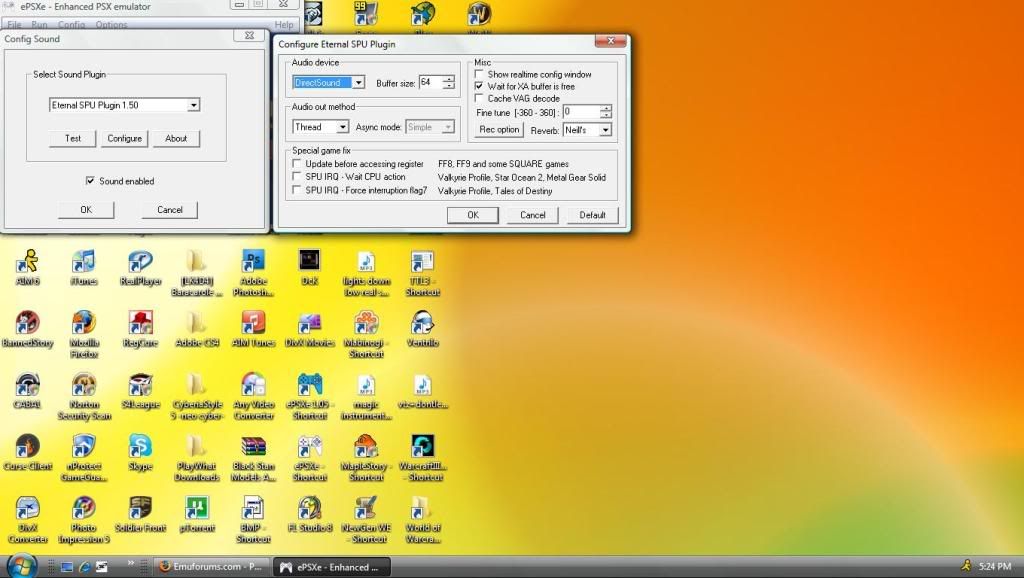The height and width of the screenshot is (578, 1024).
Task: Select the Photo Impression 5 icon
Action: 84,519
